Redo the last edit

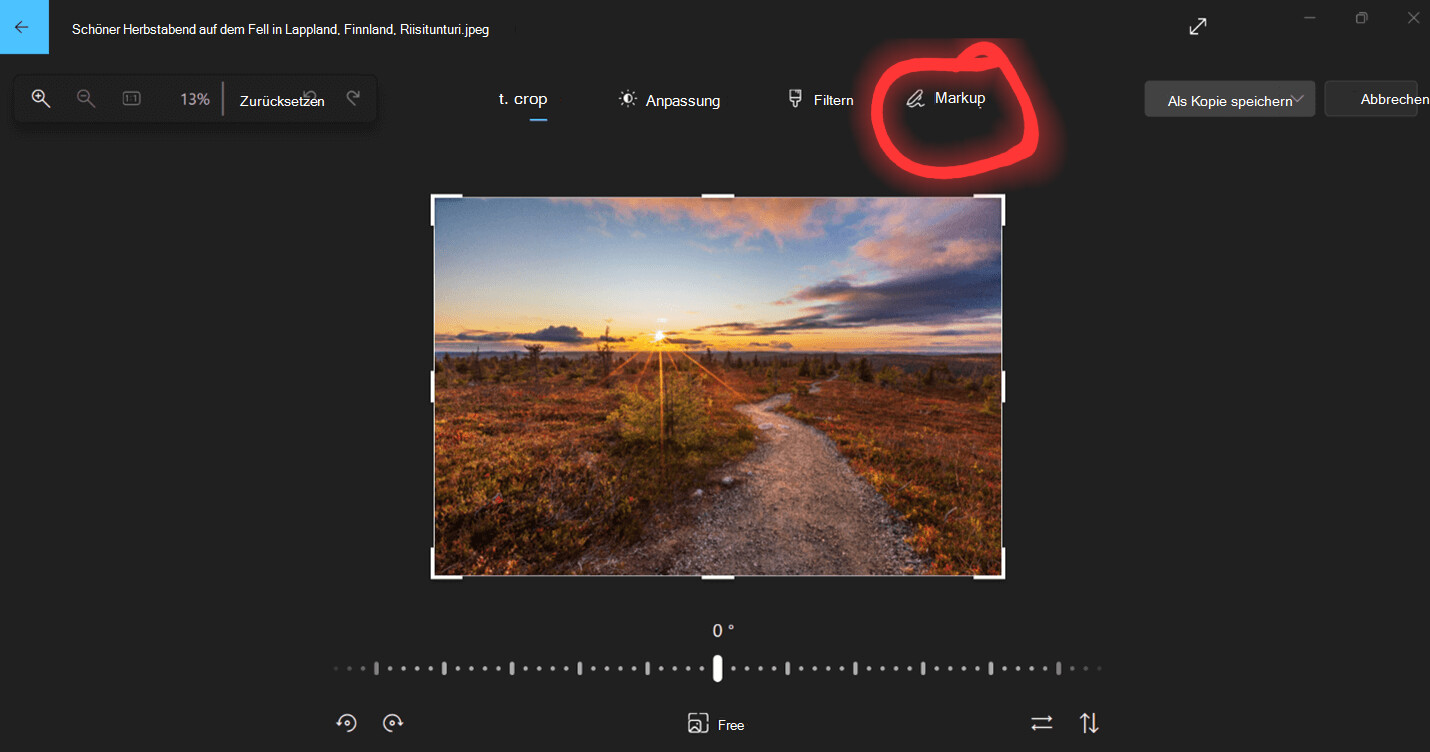[353, 98]
